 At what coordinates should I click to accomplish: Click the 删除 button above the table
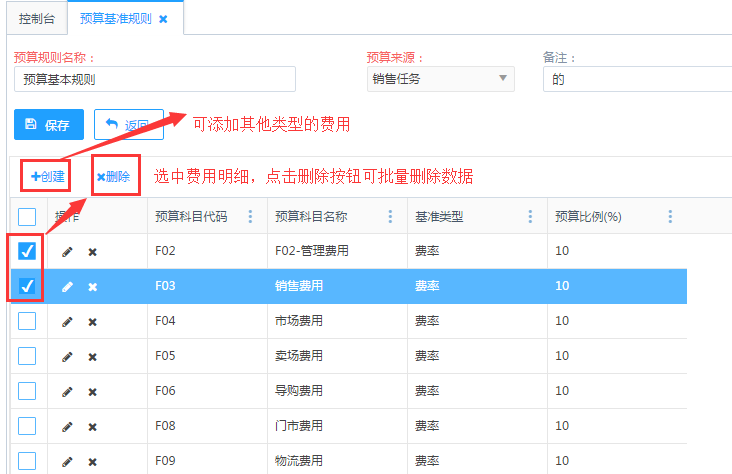point(113,177)
